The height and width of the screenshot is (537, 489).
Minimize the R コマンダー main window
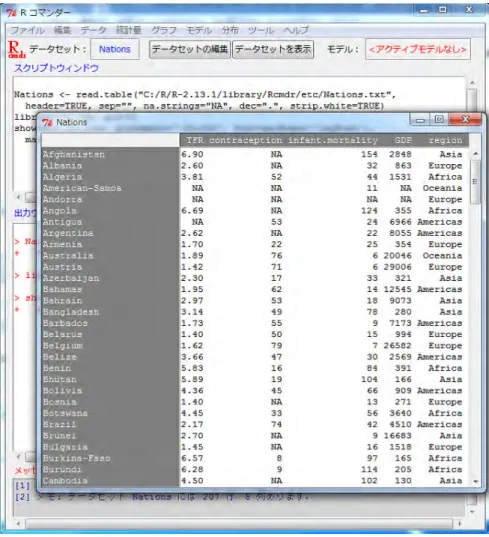coord(424,10)
